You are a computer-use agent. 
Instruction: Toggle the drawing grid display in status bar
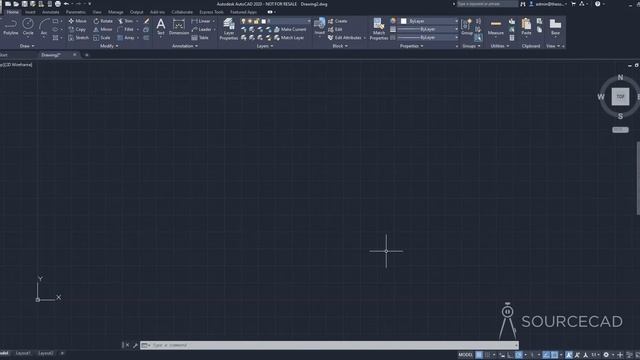tap(479, 355)
